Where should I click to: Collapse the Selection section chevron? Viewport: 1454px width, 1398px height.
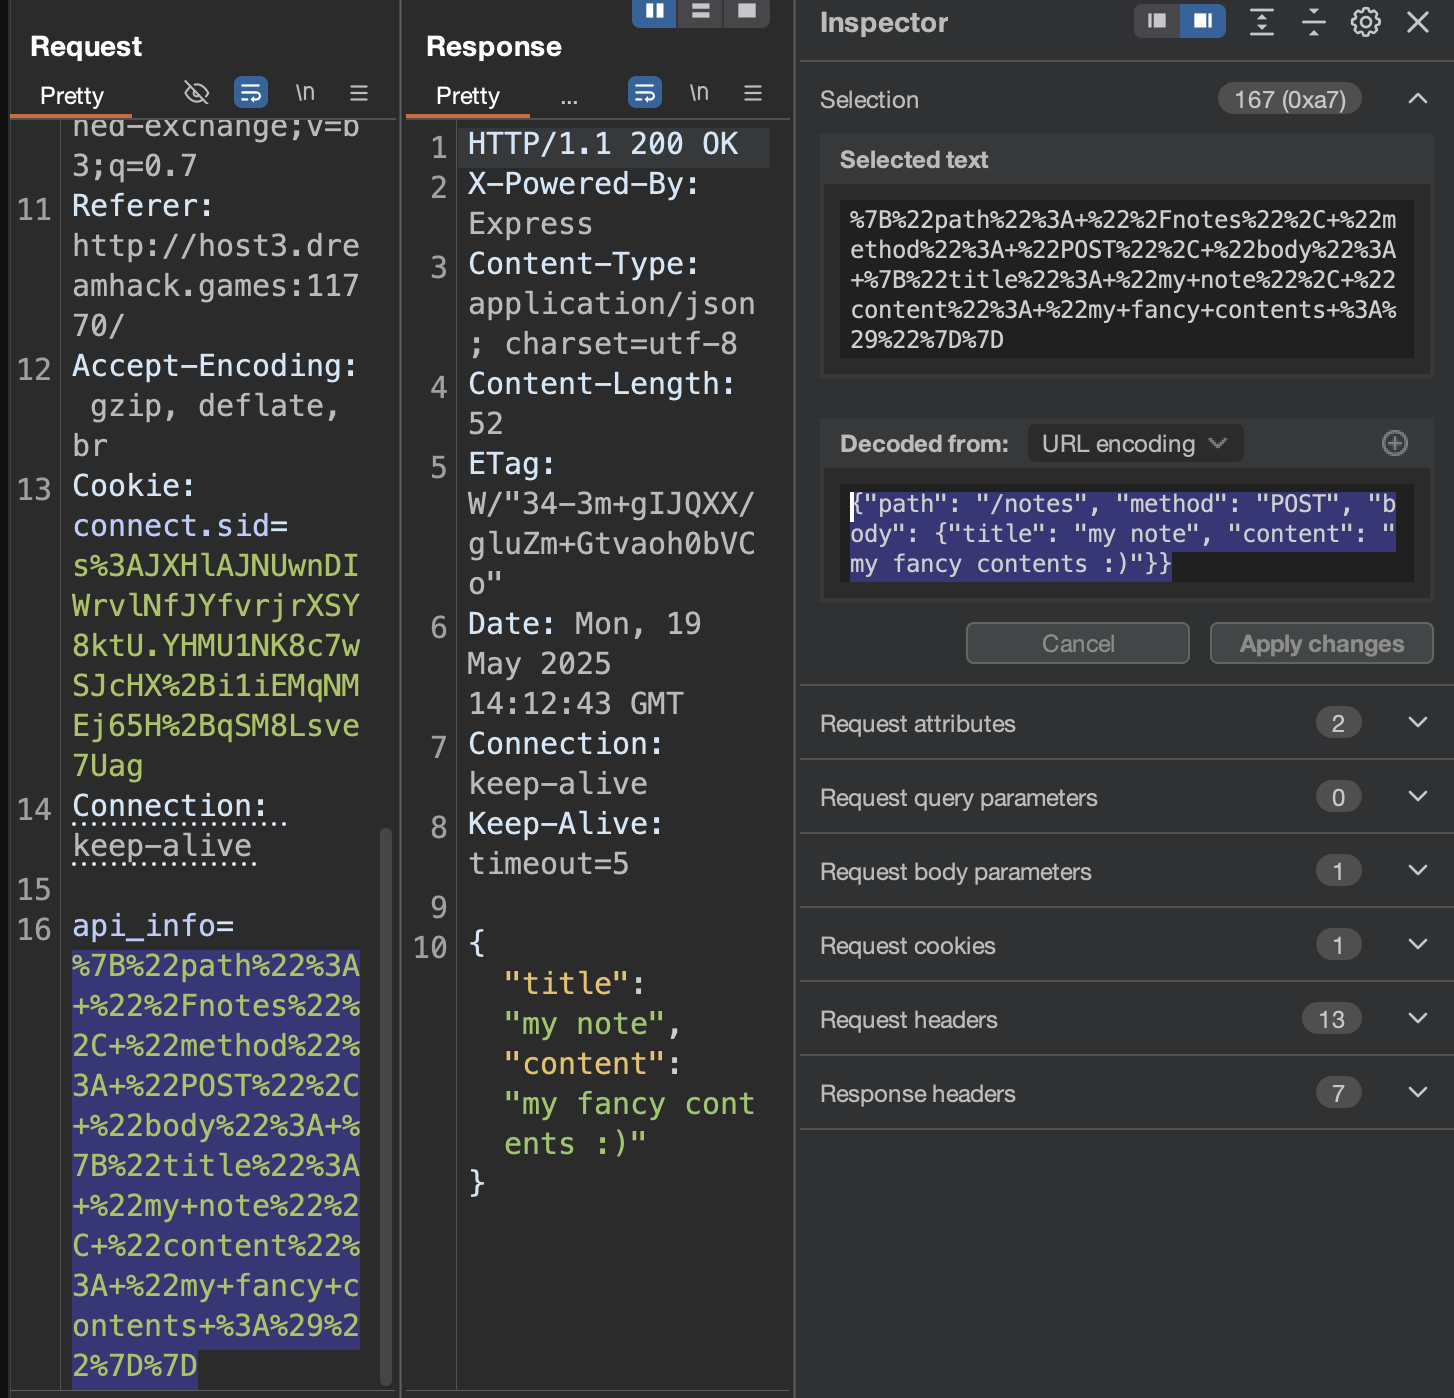pos(1418,98)
